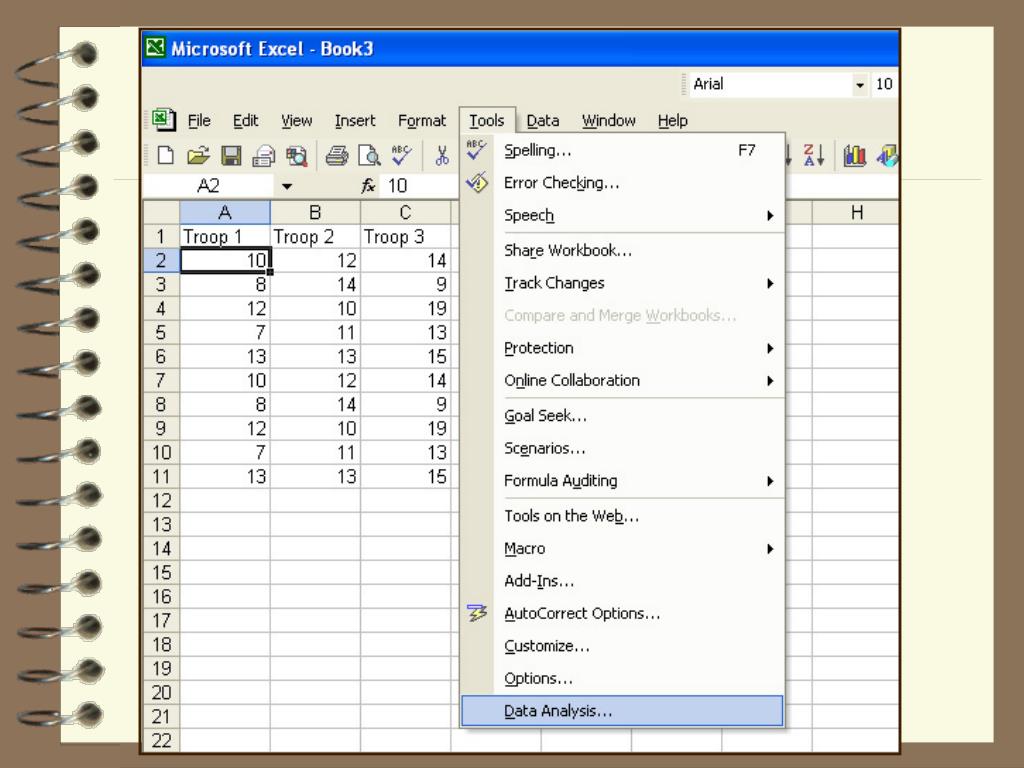Click the Error Checking menu icon
This screenshot has height=768, width=1024.
(477, 182)
